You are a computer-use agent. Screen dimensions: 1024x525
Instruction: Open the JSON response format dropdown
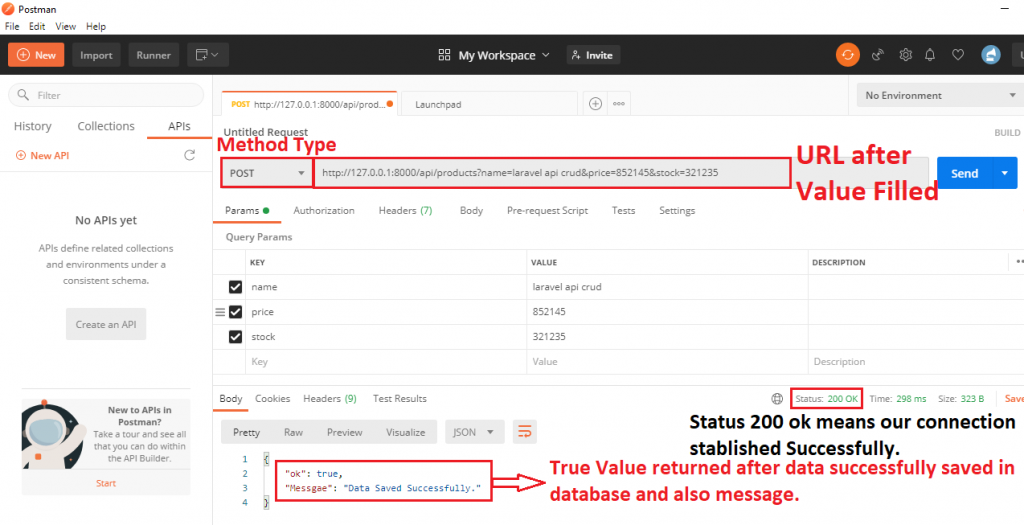tap(475, 432)
